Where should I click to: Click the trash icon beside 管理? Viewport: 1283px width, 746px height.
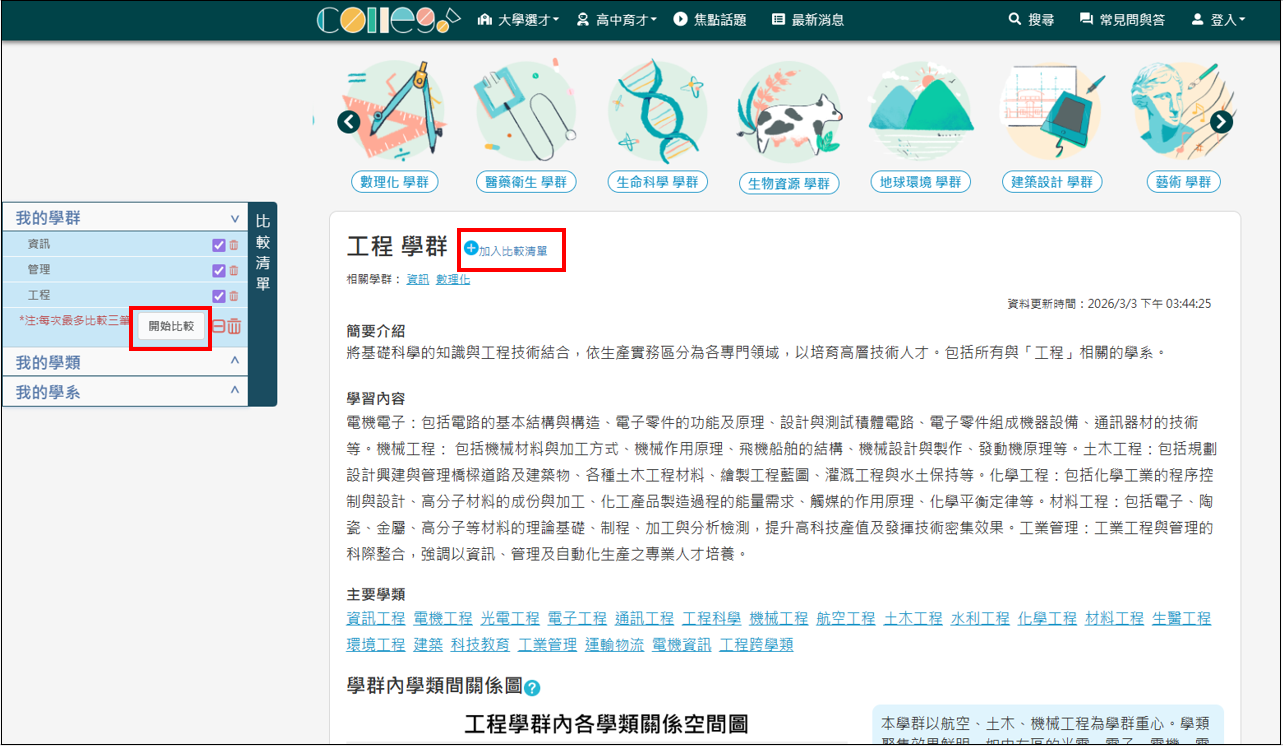(x=234, y=271)
